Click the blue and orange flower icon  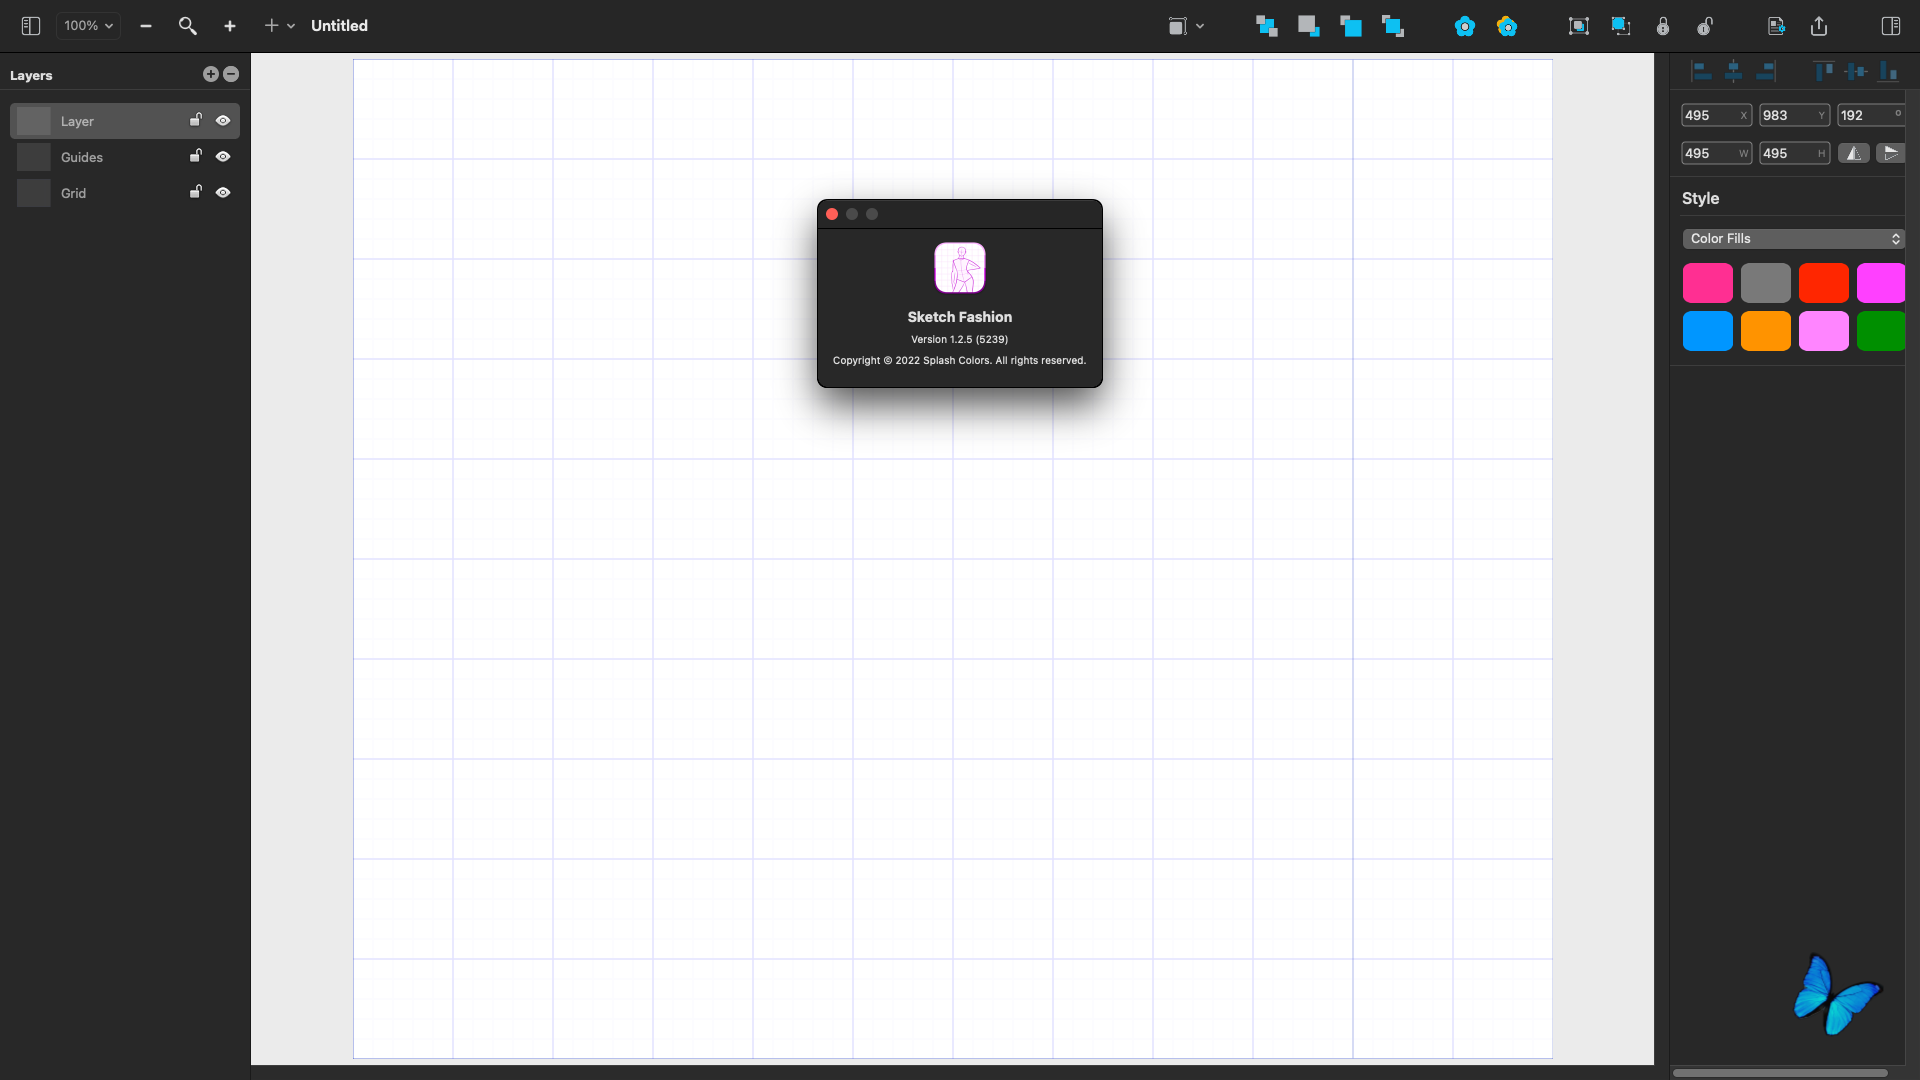click(1507, 26)
